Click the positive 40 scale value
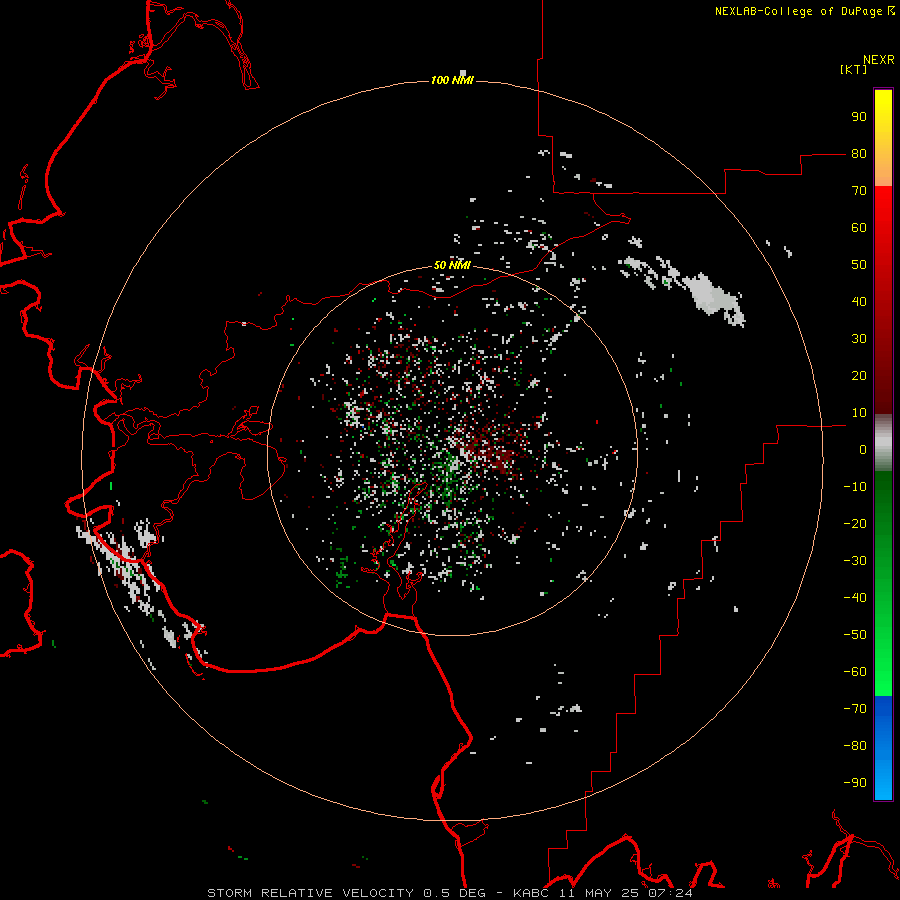The height and width of the screenshot is (900, 900). point(859,302)
